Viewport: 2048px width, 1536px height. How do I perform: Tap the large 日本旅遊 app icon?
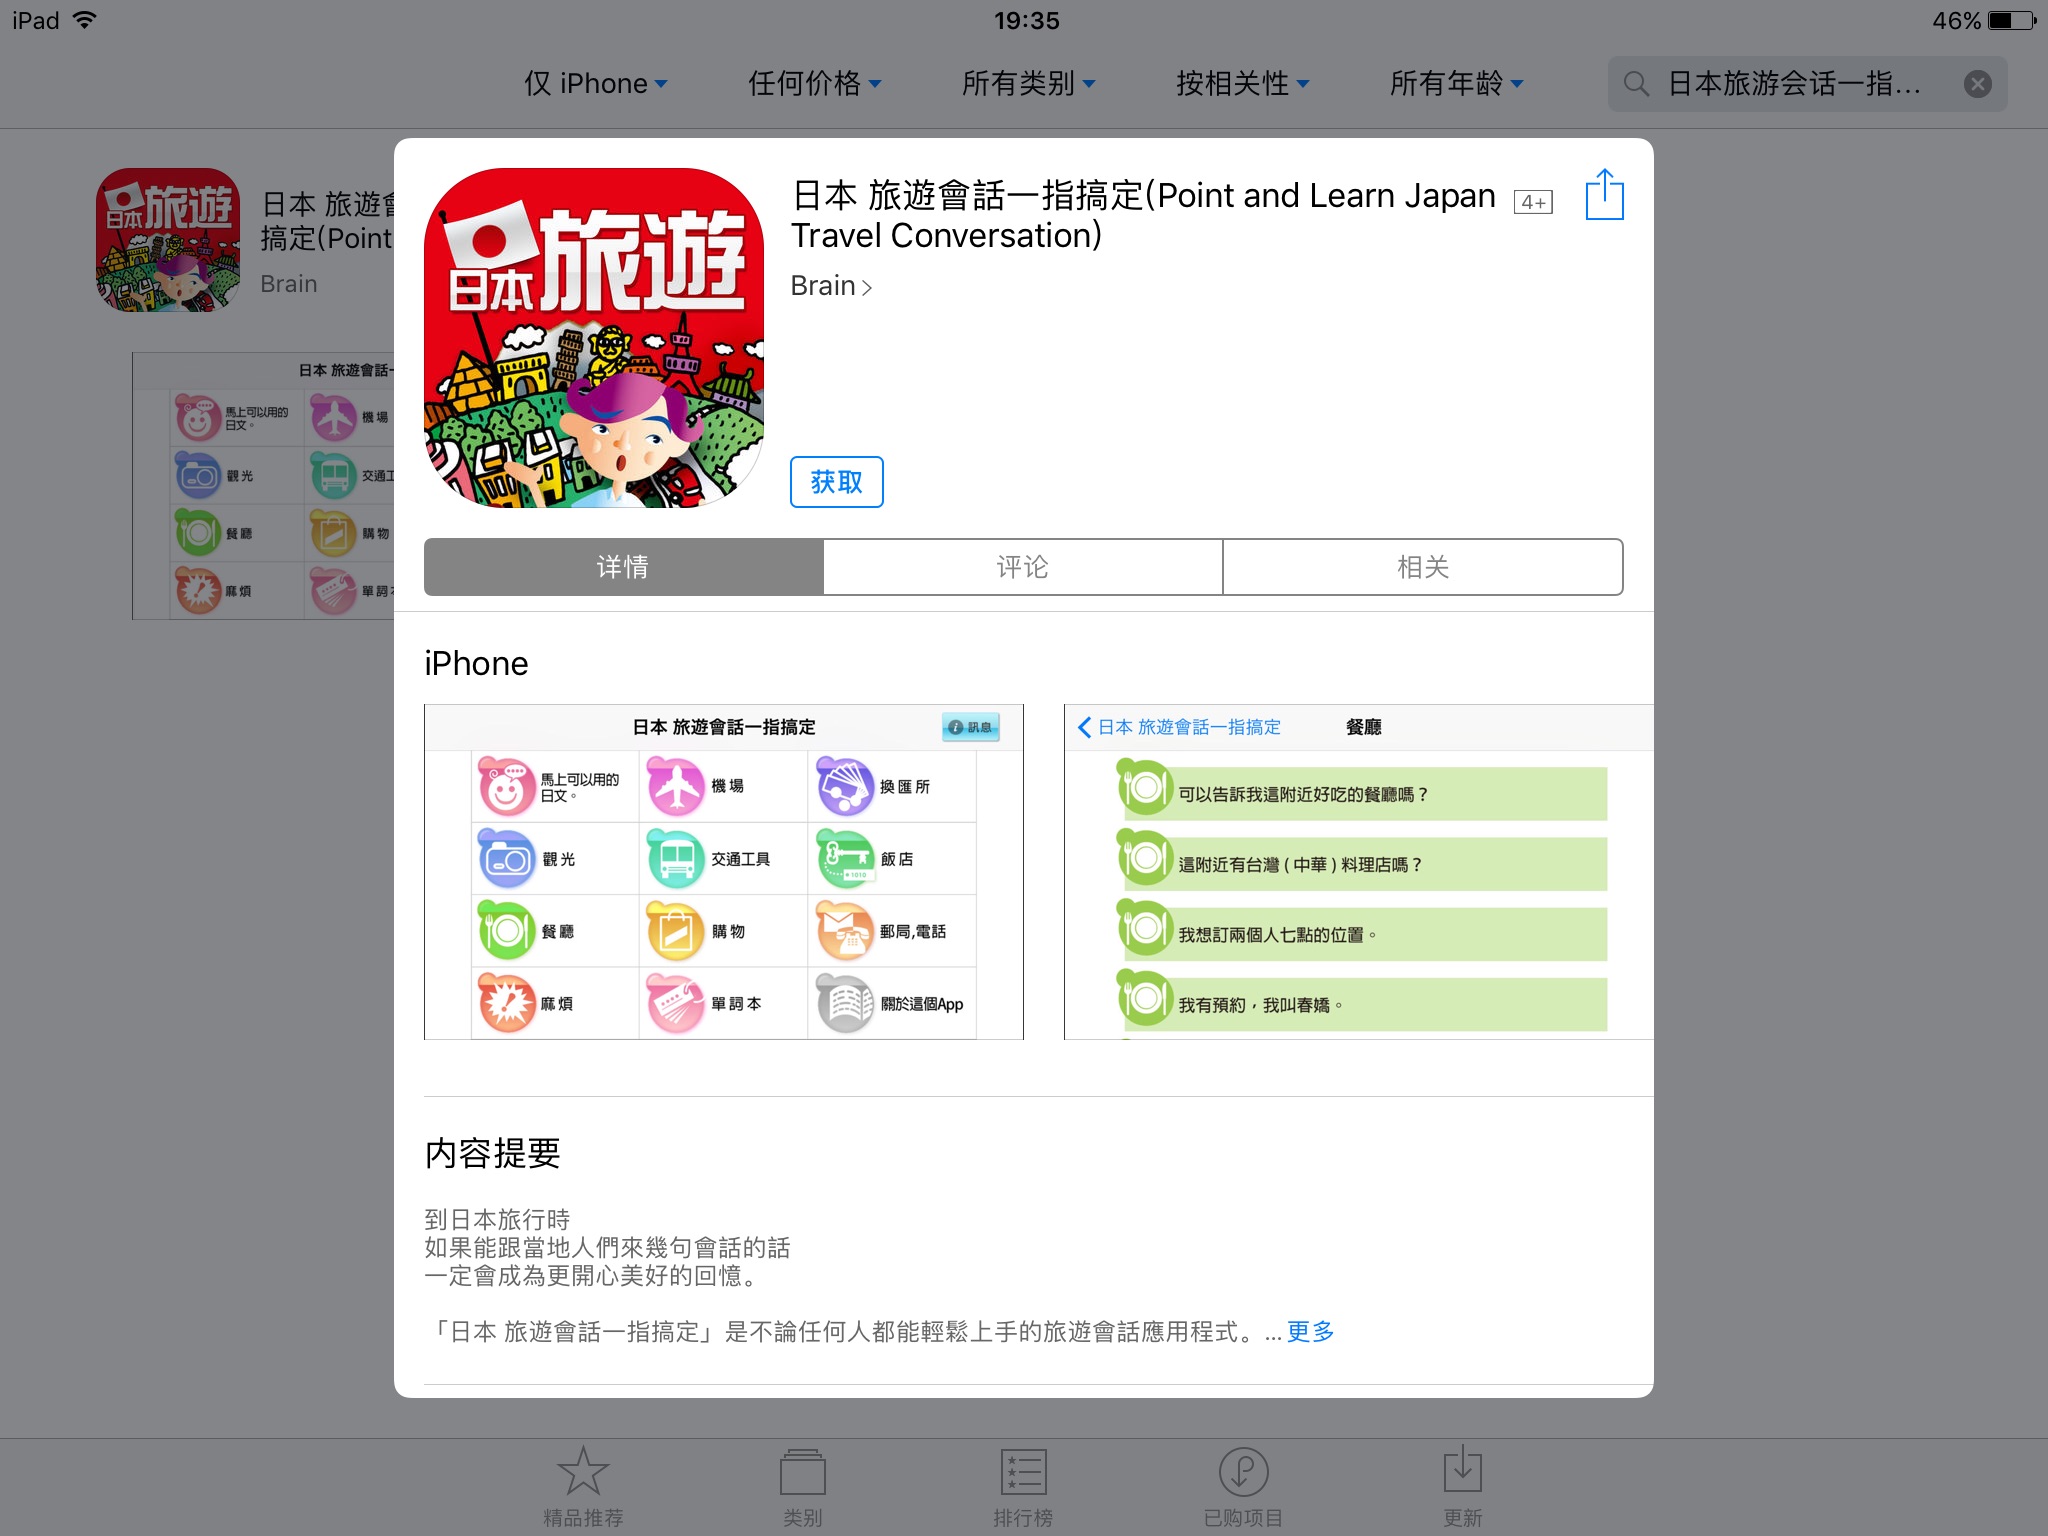(x=594, y=338)
